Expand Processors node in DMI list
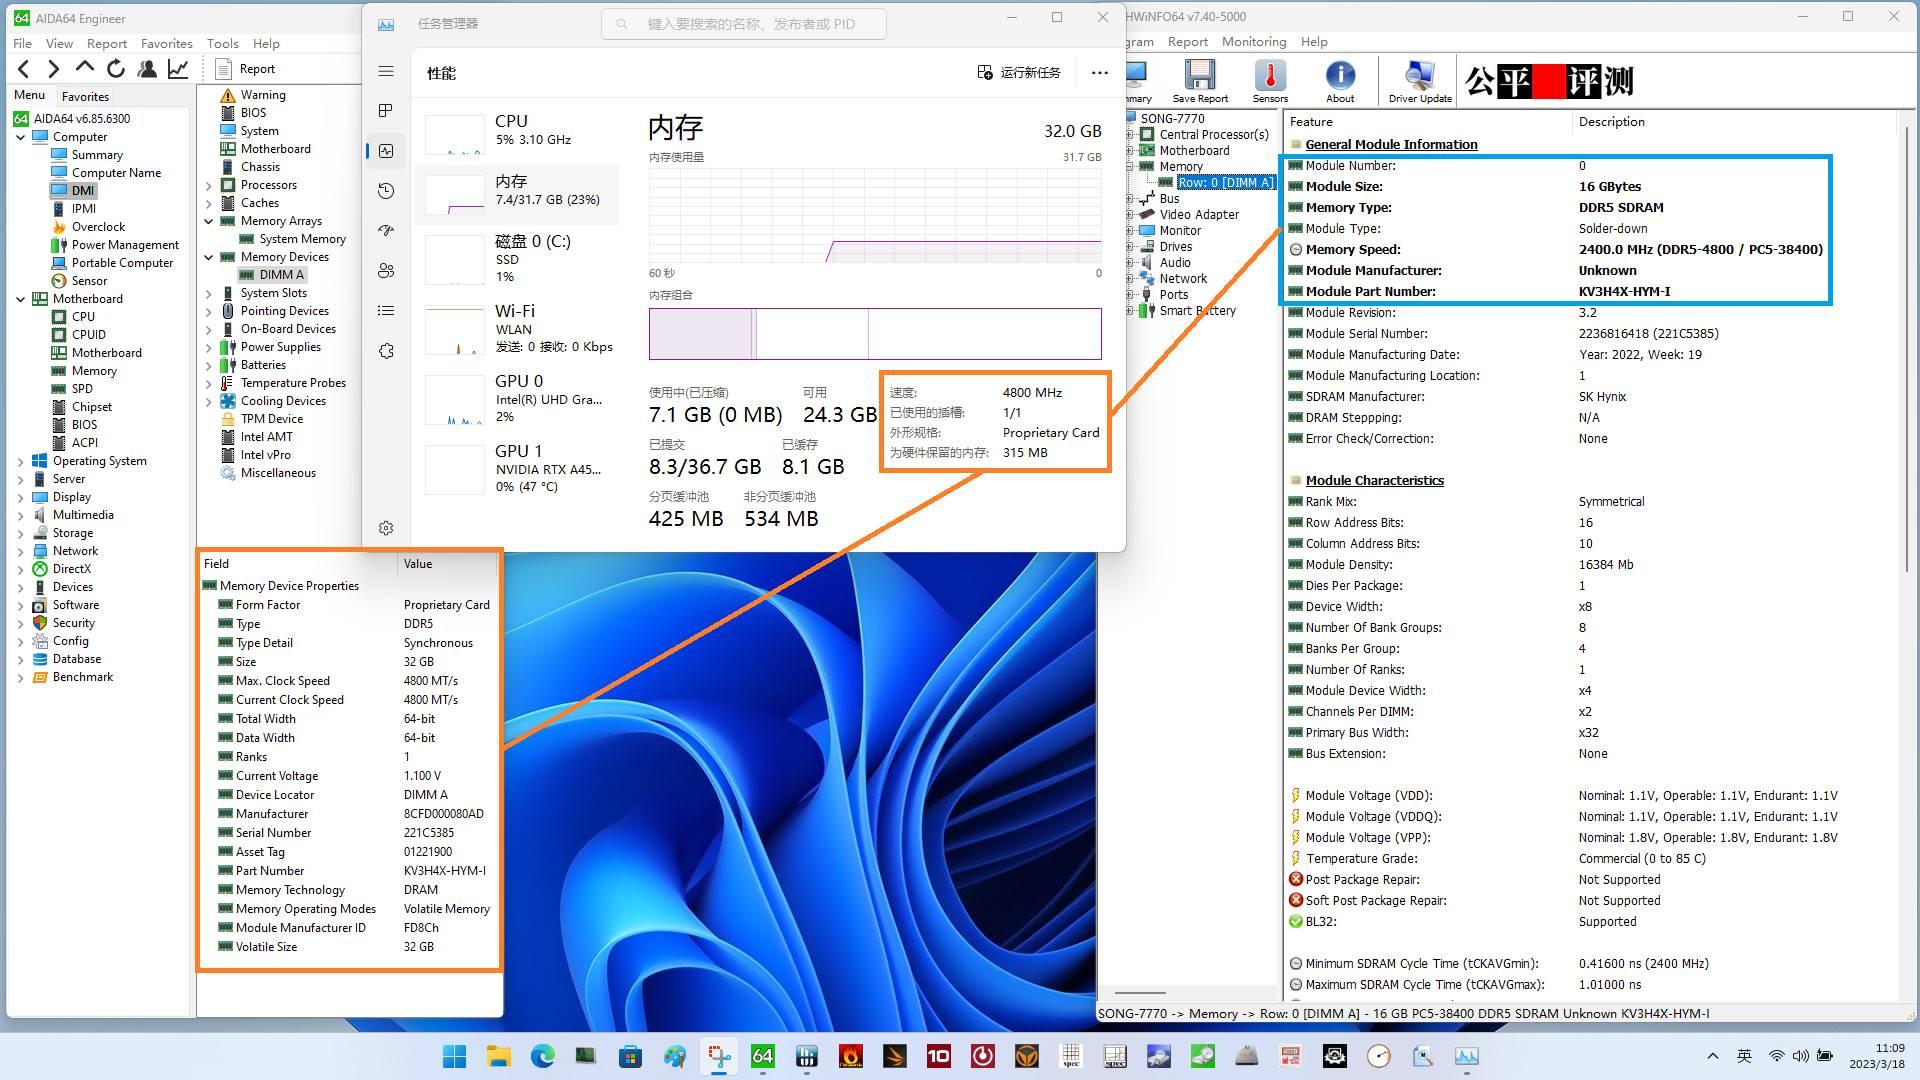The height and width of the screenshot is (1080, 1920). (x=209, y=185)
